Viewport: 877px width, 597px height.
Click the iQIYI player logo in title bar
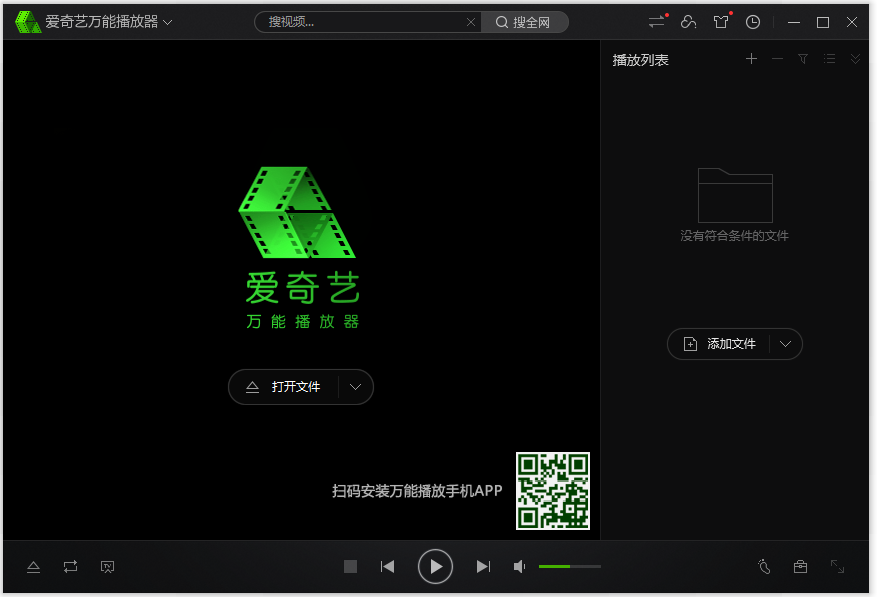point(27,22)
